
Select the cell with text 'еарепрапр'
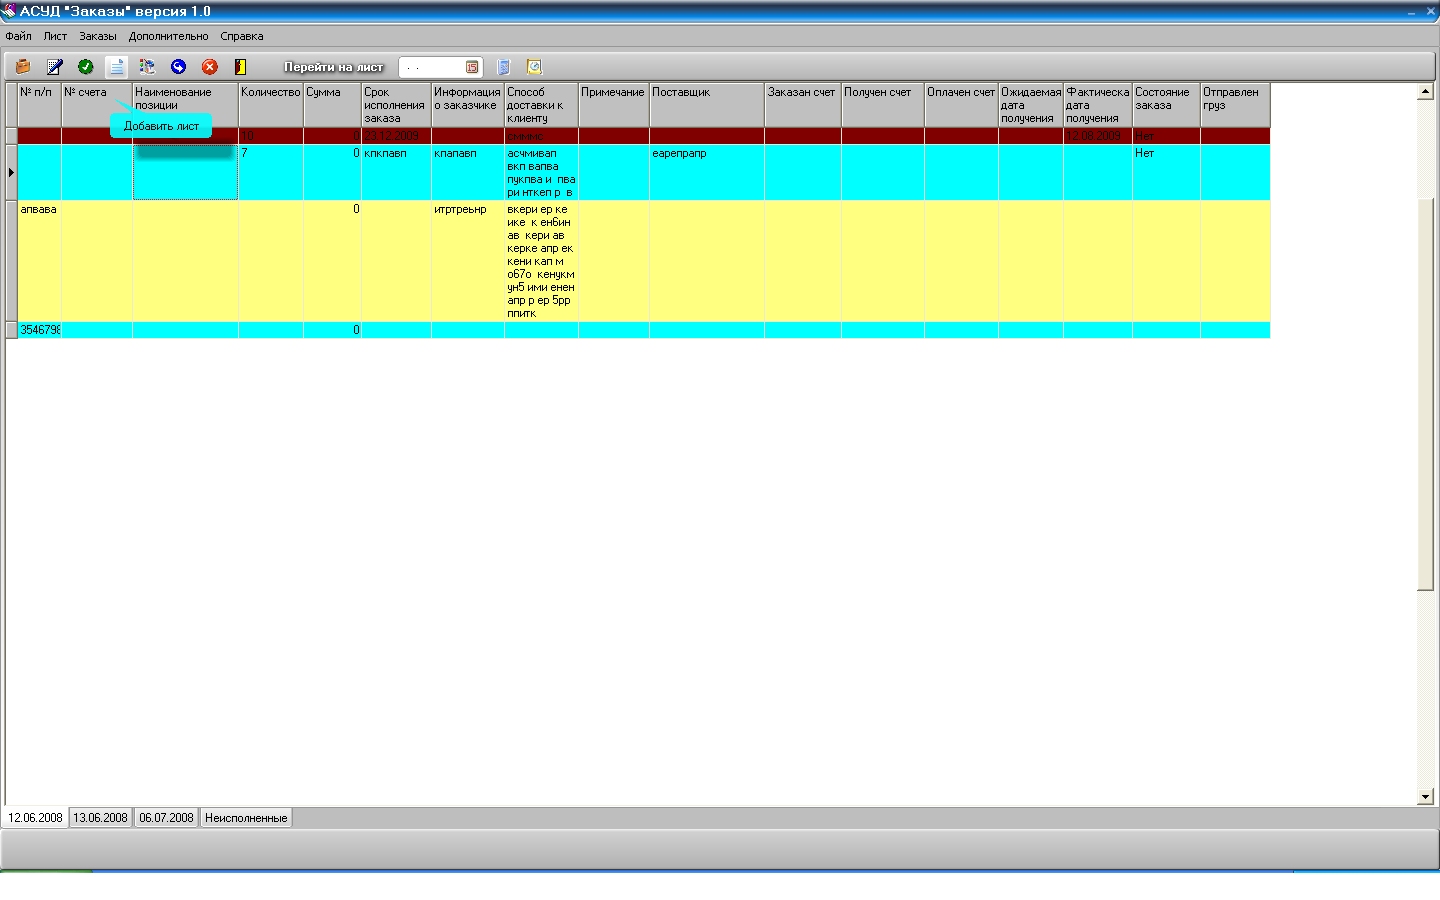pos(707,172)
